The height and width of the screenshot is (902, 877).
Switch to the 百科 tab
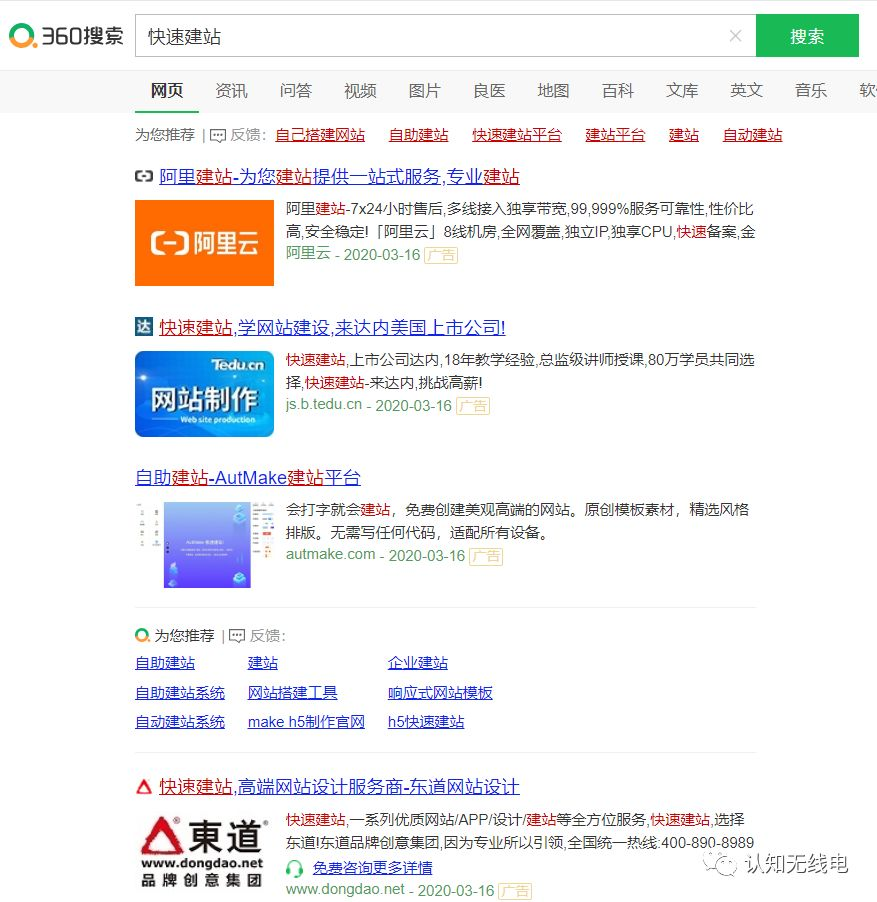(x=618, y=91)
